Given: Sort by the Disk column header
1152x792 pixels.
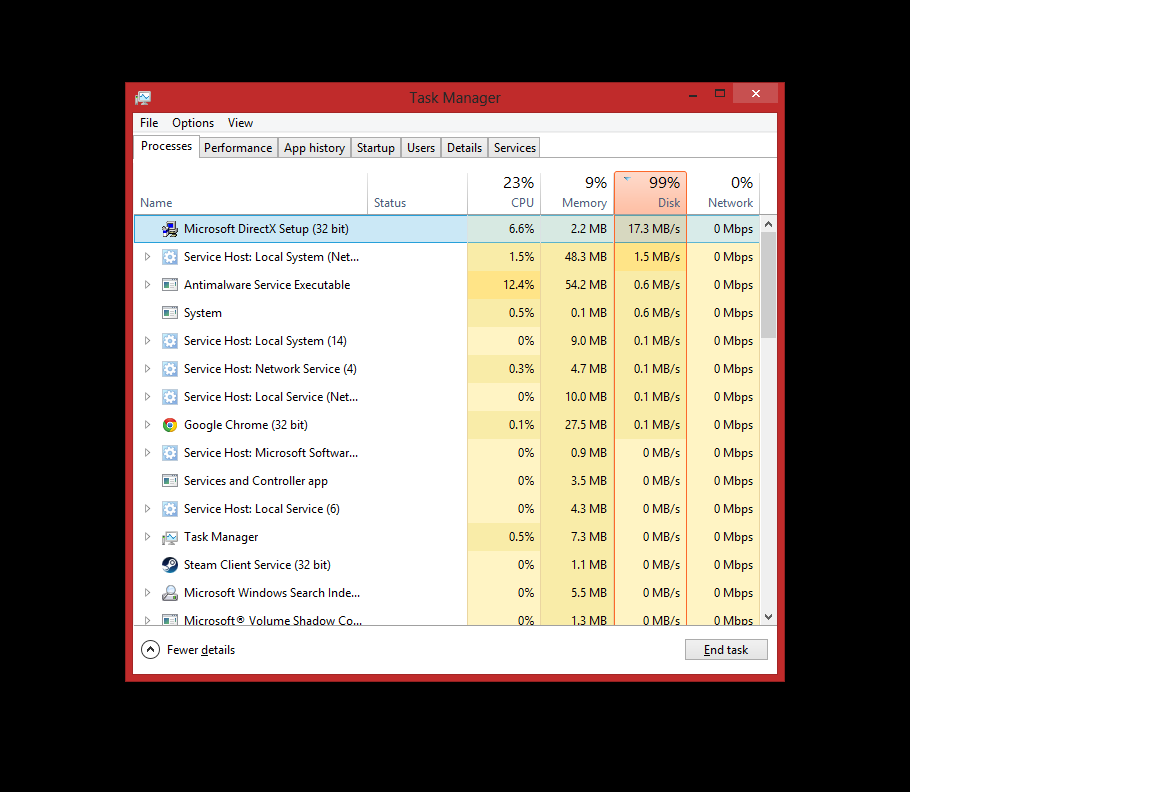Looking at the screenshot, I should pos(651,192).
